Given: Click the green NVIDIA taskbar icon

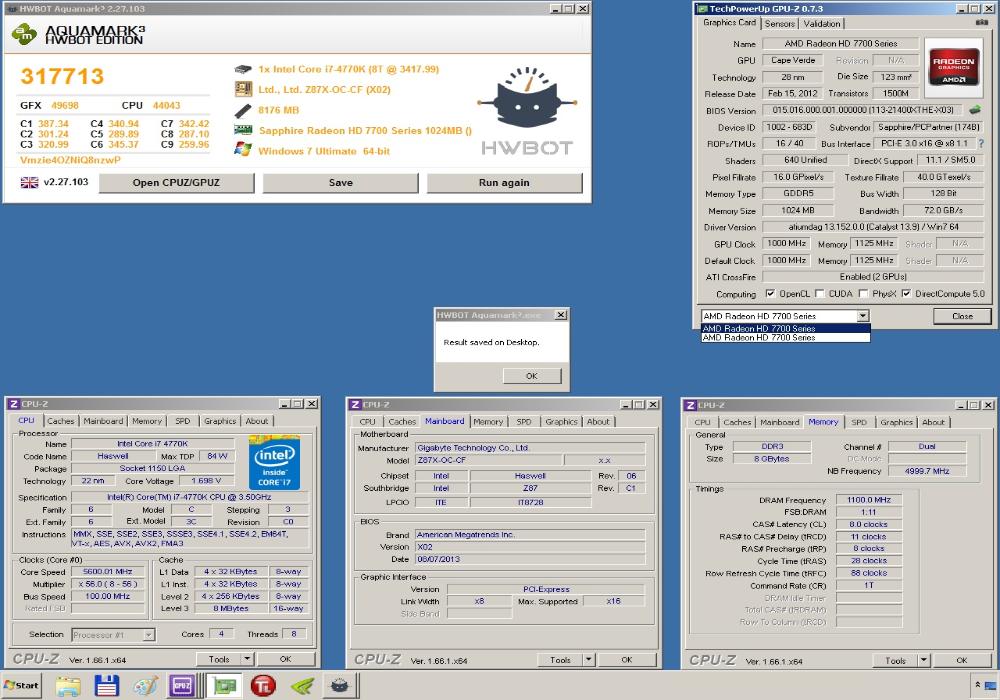Looking at the screenshot, I should click(302, 686).
